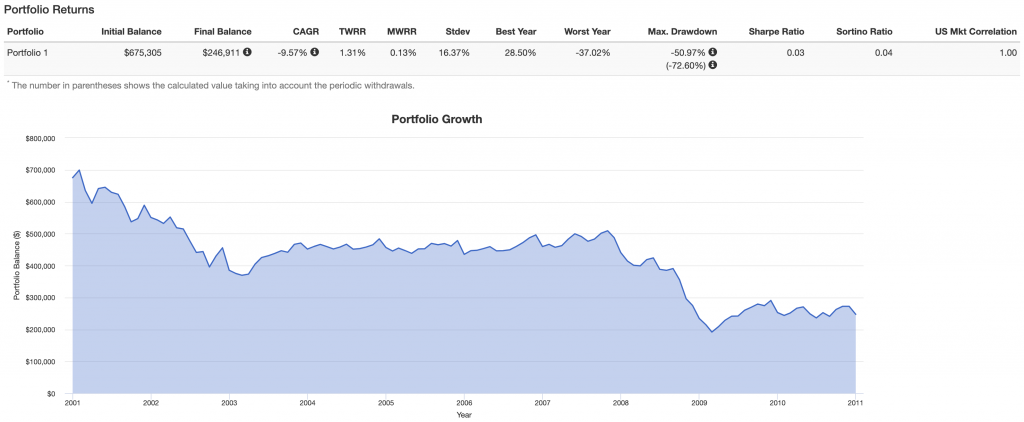Click the Portfolio Growth chart title
The width and height of the screenshot is (1024, 422).
tap(436, 119)
